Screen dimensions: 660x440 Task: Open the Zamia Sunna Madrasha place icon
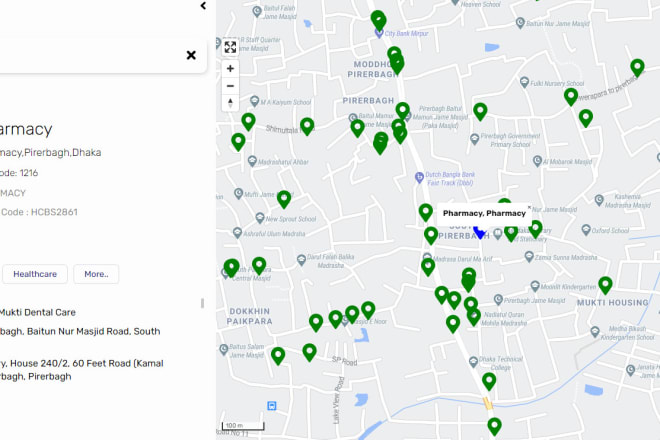pos(529,256)
